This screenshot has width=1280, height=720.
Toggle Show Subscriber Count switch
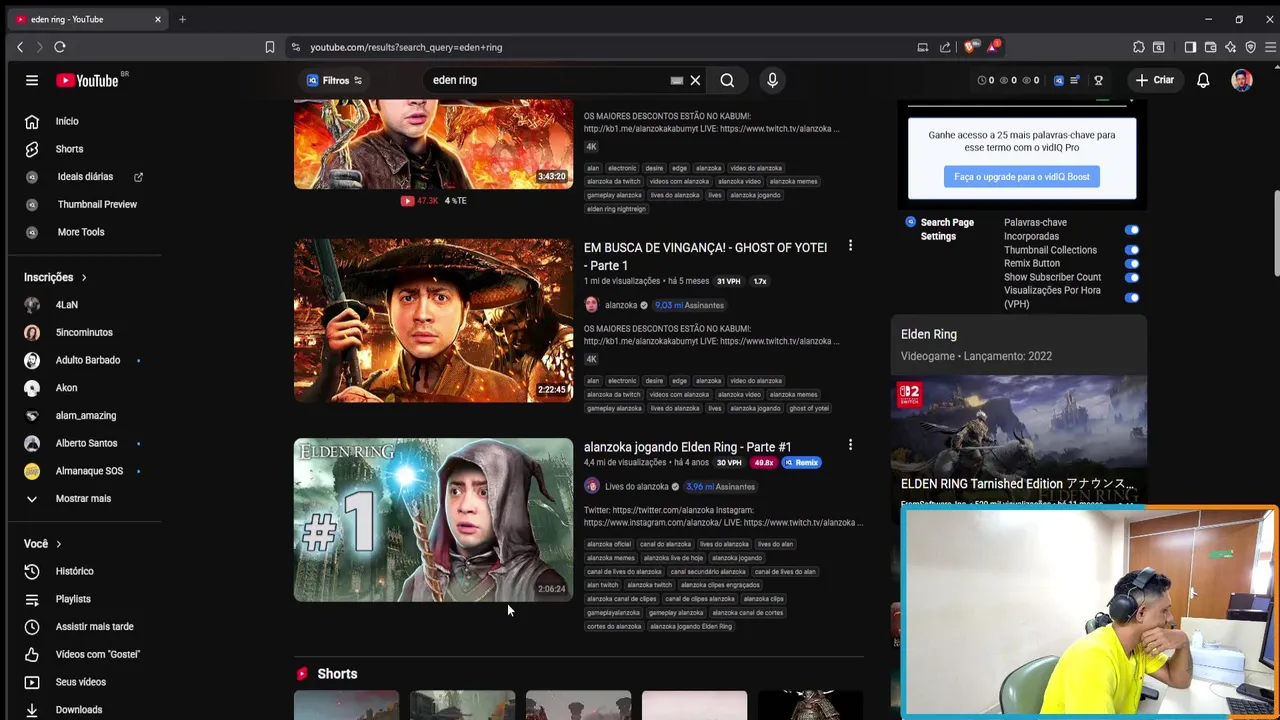point(1132,277)
